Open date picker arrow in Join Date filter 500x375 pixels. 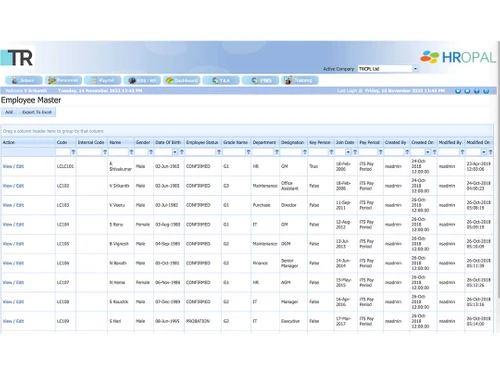[348, 152]
